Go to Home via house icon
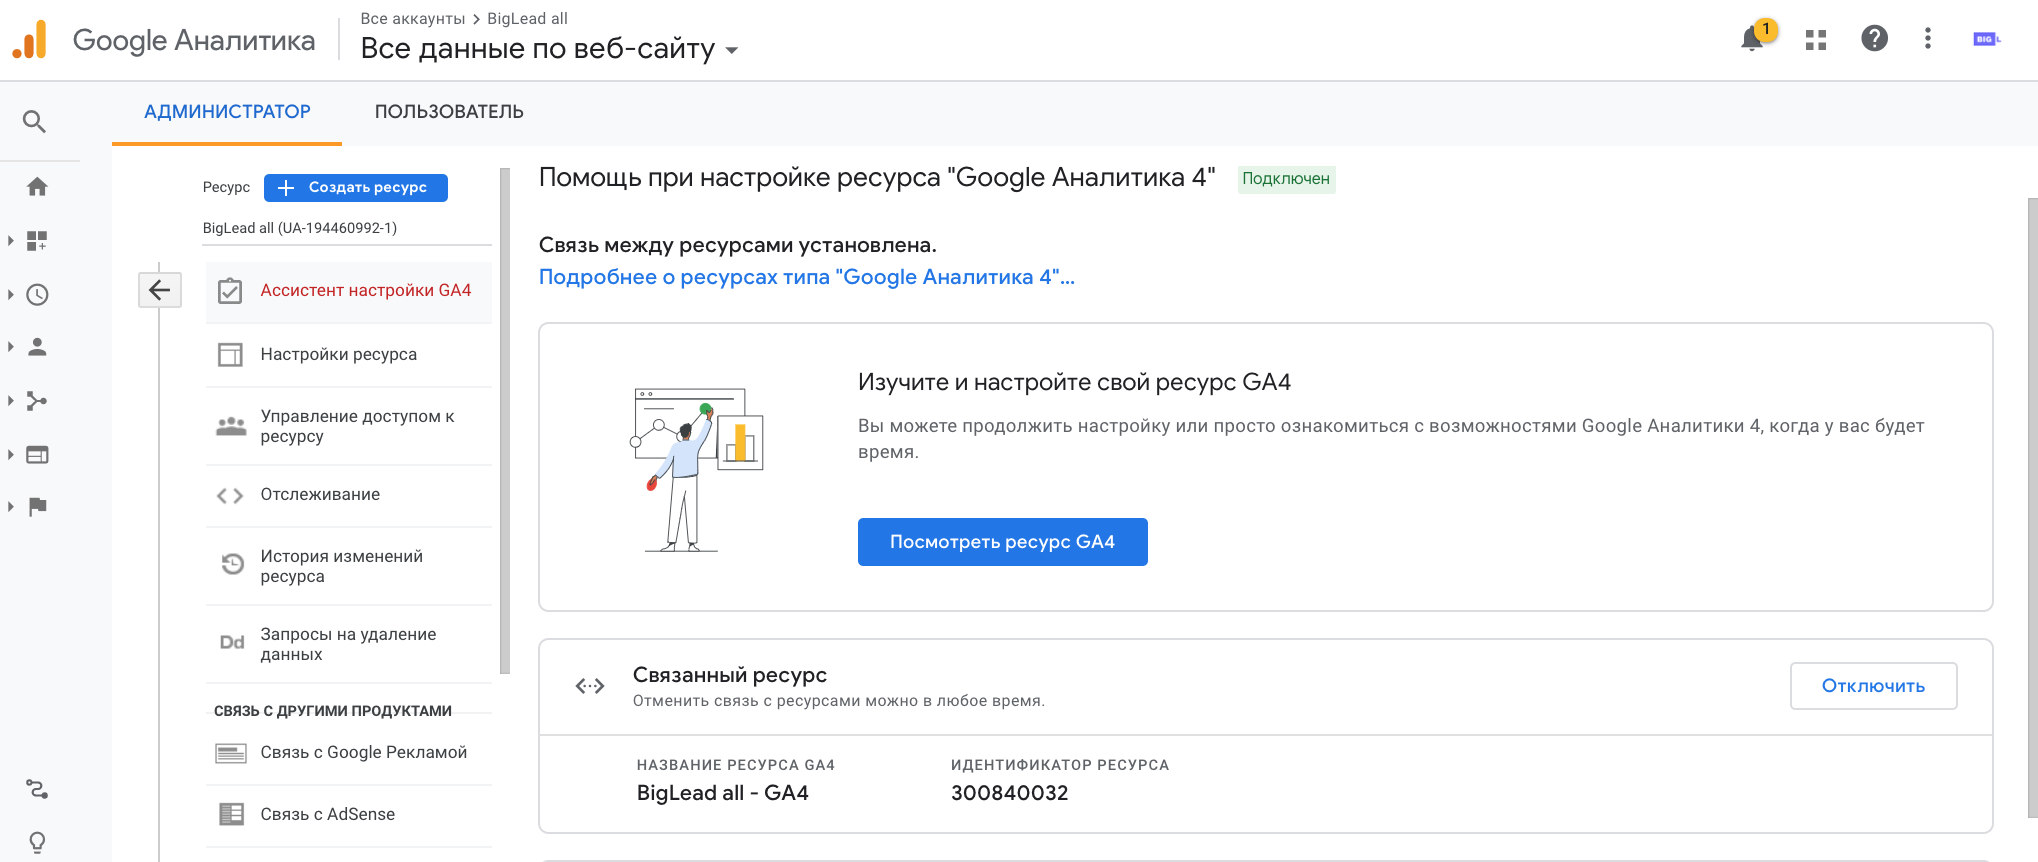This screenshot has height=862, width=2038. 37,187
